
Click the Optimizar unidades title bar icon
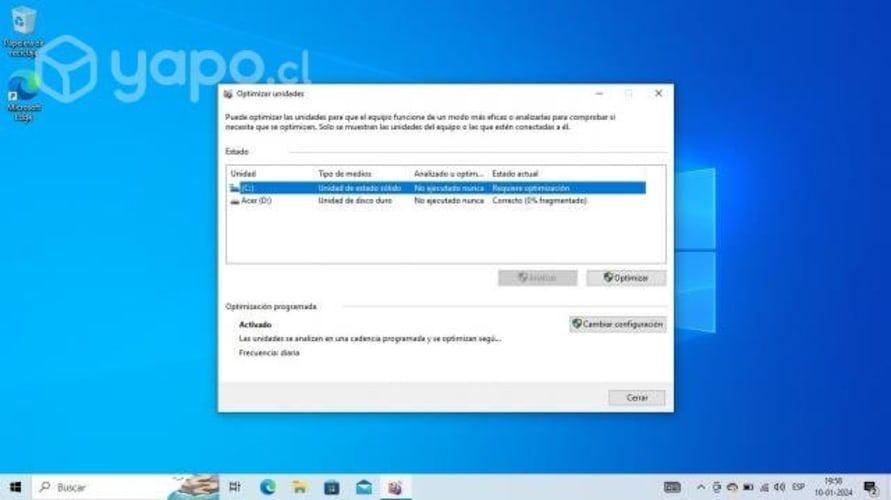(228, 94)
